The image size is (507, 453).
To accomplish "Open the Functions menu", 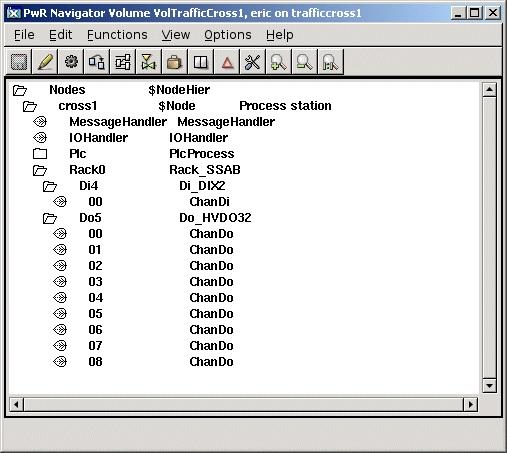I will 117,35.
